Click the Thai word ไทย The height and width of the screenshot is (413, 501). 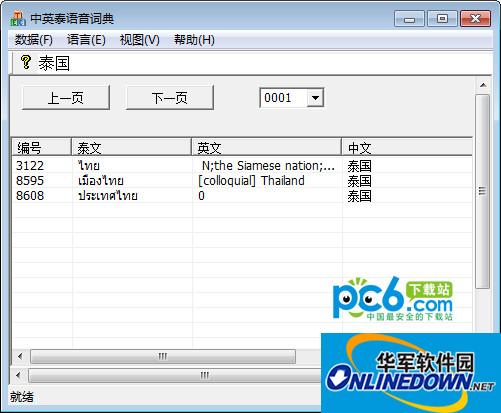coord(89,166)
